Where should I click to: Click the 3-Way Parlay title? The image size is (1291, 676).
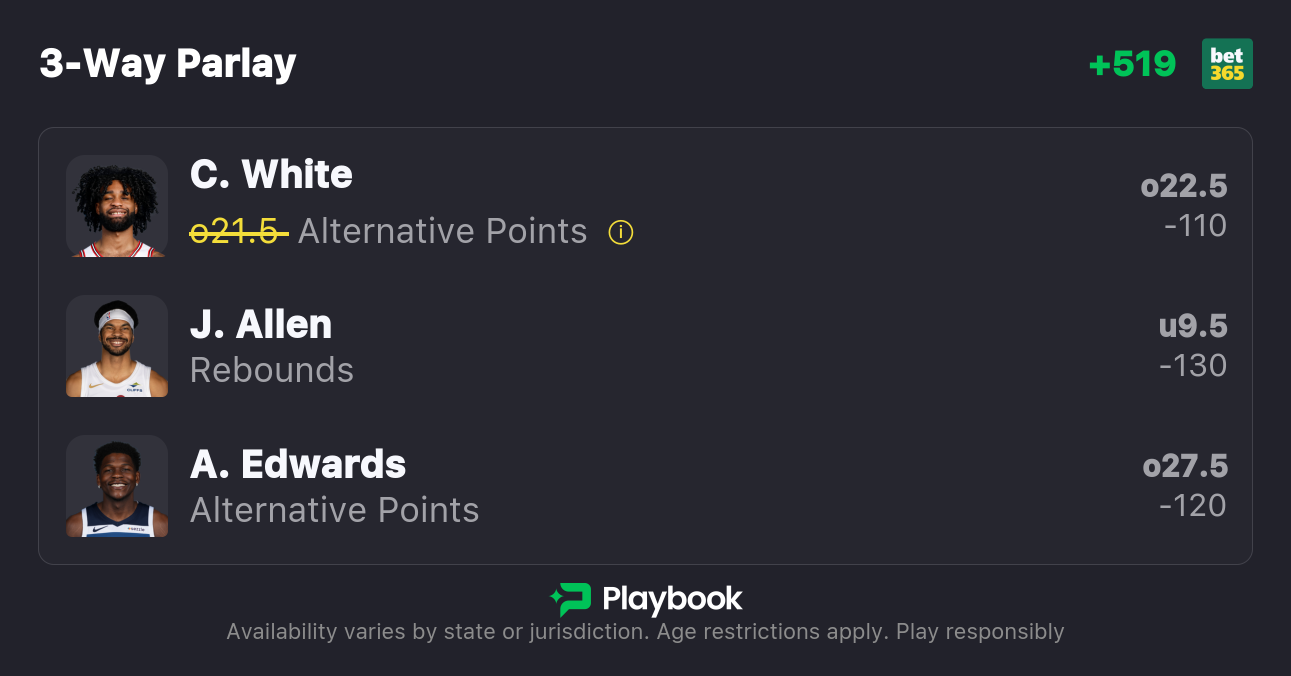click(168, 64)
